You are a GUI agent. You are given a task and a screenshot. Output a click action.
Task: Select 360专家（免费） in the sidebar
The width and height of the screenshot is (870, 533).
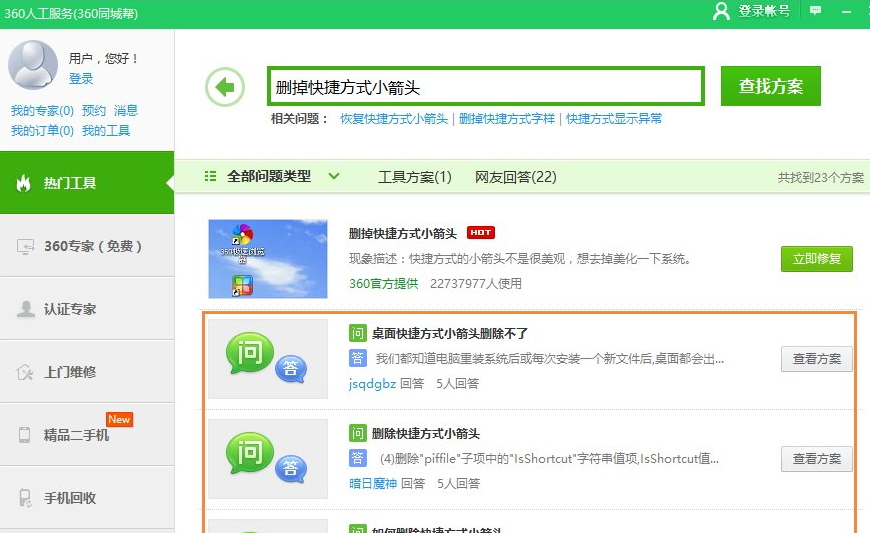pyautogui.click(x=87, y=246)
